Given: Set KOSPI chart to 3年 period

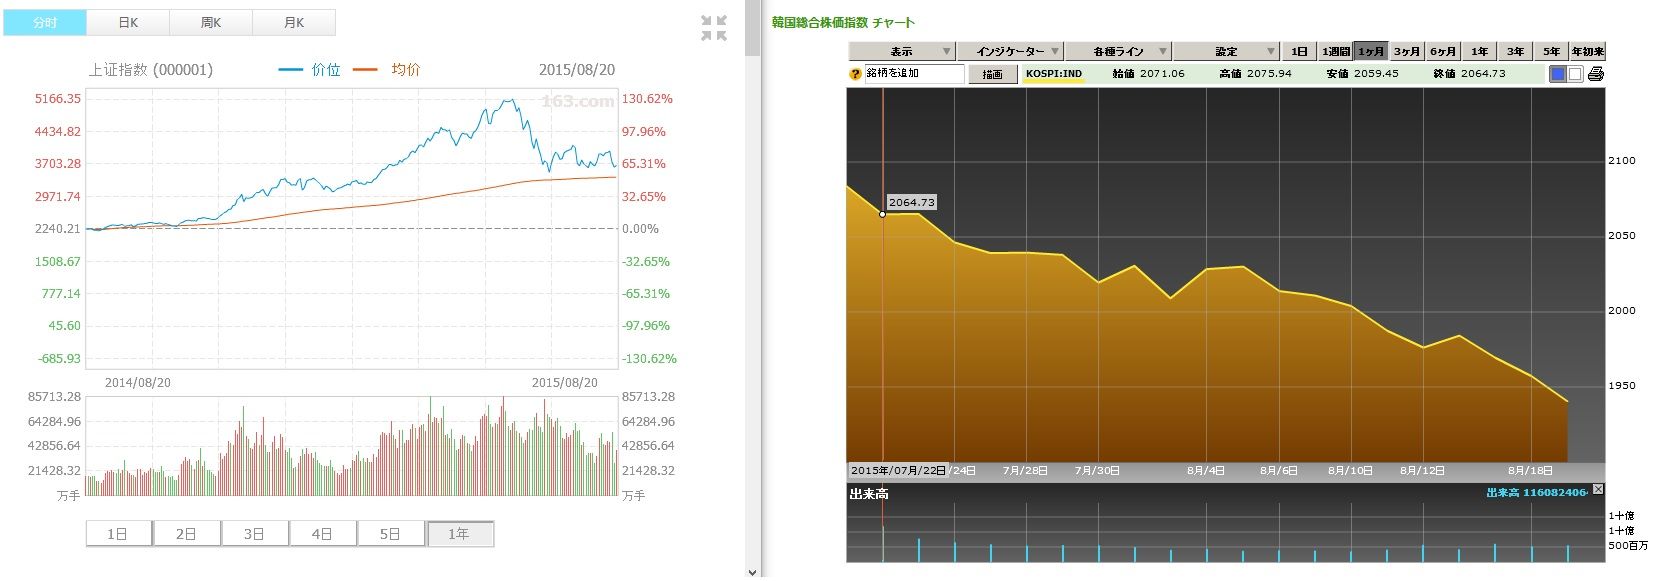Looking at the screenshot, I should coord(1515,51).
